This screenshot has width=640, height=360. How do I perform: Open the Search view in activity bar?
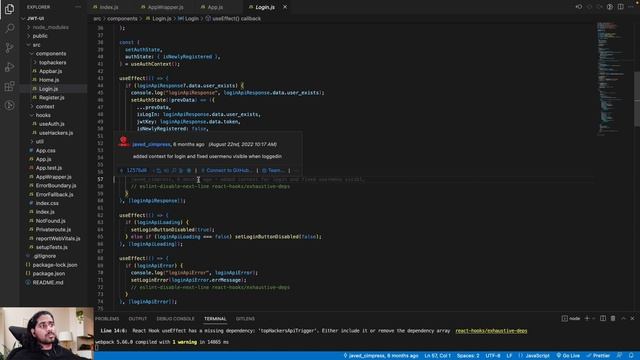pyautogui.click(x=9, y=28)
